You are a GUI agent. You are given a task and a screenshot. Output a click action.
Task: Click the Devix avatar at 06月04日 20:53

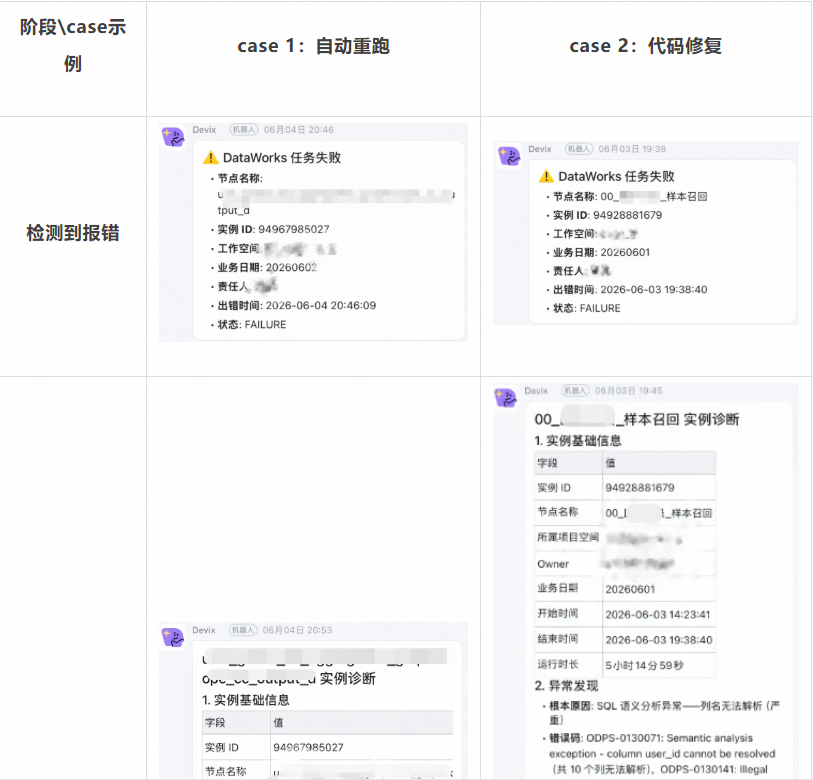click(173, 637)
